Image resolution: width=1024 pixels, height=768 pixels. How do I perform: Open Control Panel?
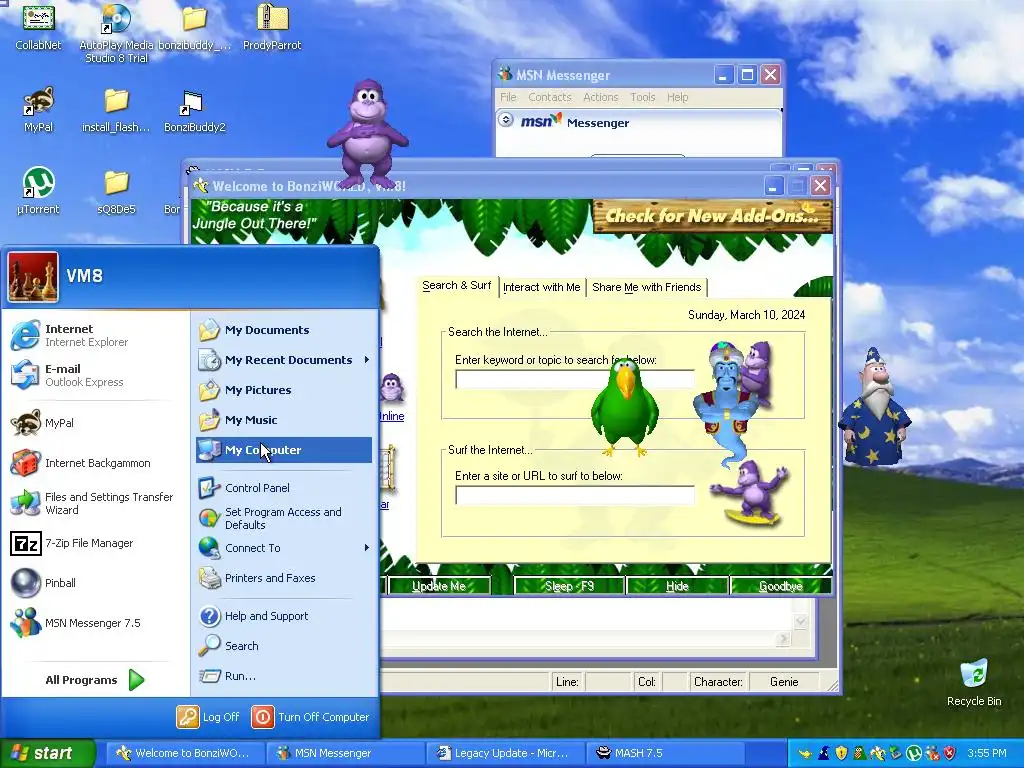[284, 488]
